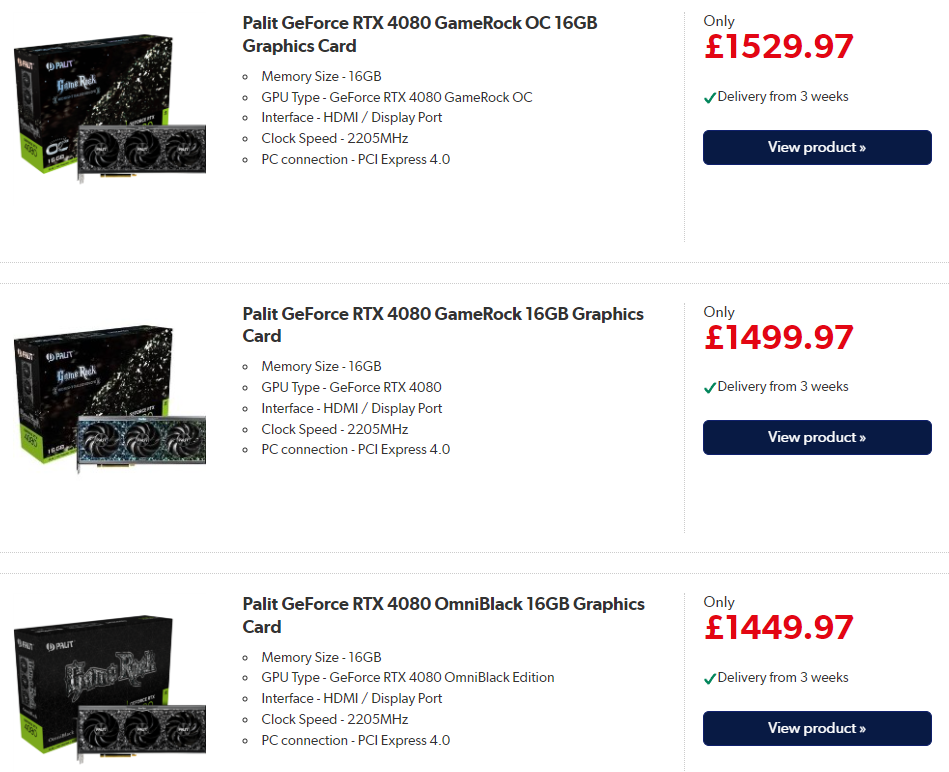The image size is (949, 772).
Task: Click the green checkmark next to GameRock delivery info
Action: coord(711,387)
